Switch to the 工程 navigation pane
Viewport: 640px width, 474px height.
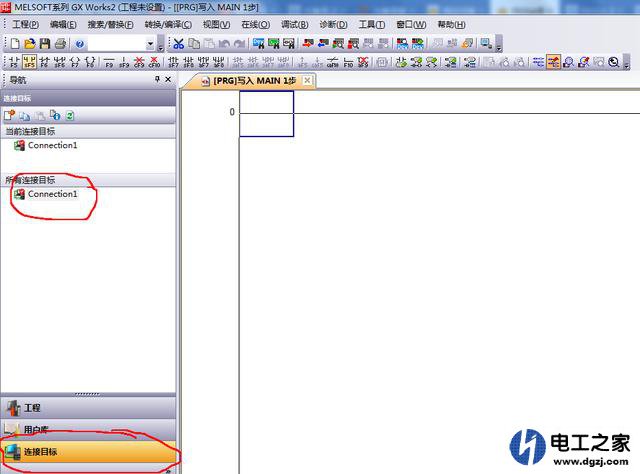(x=88, y=408)
